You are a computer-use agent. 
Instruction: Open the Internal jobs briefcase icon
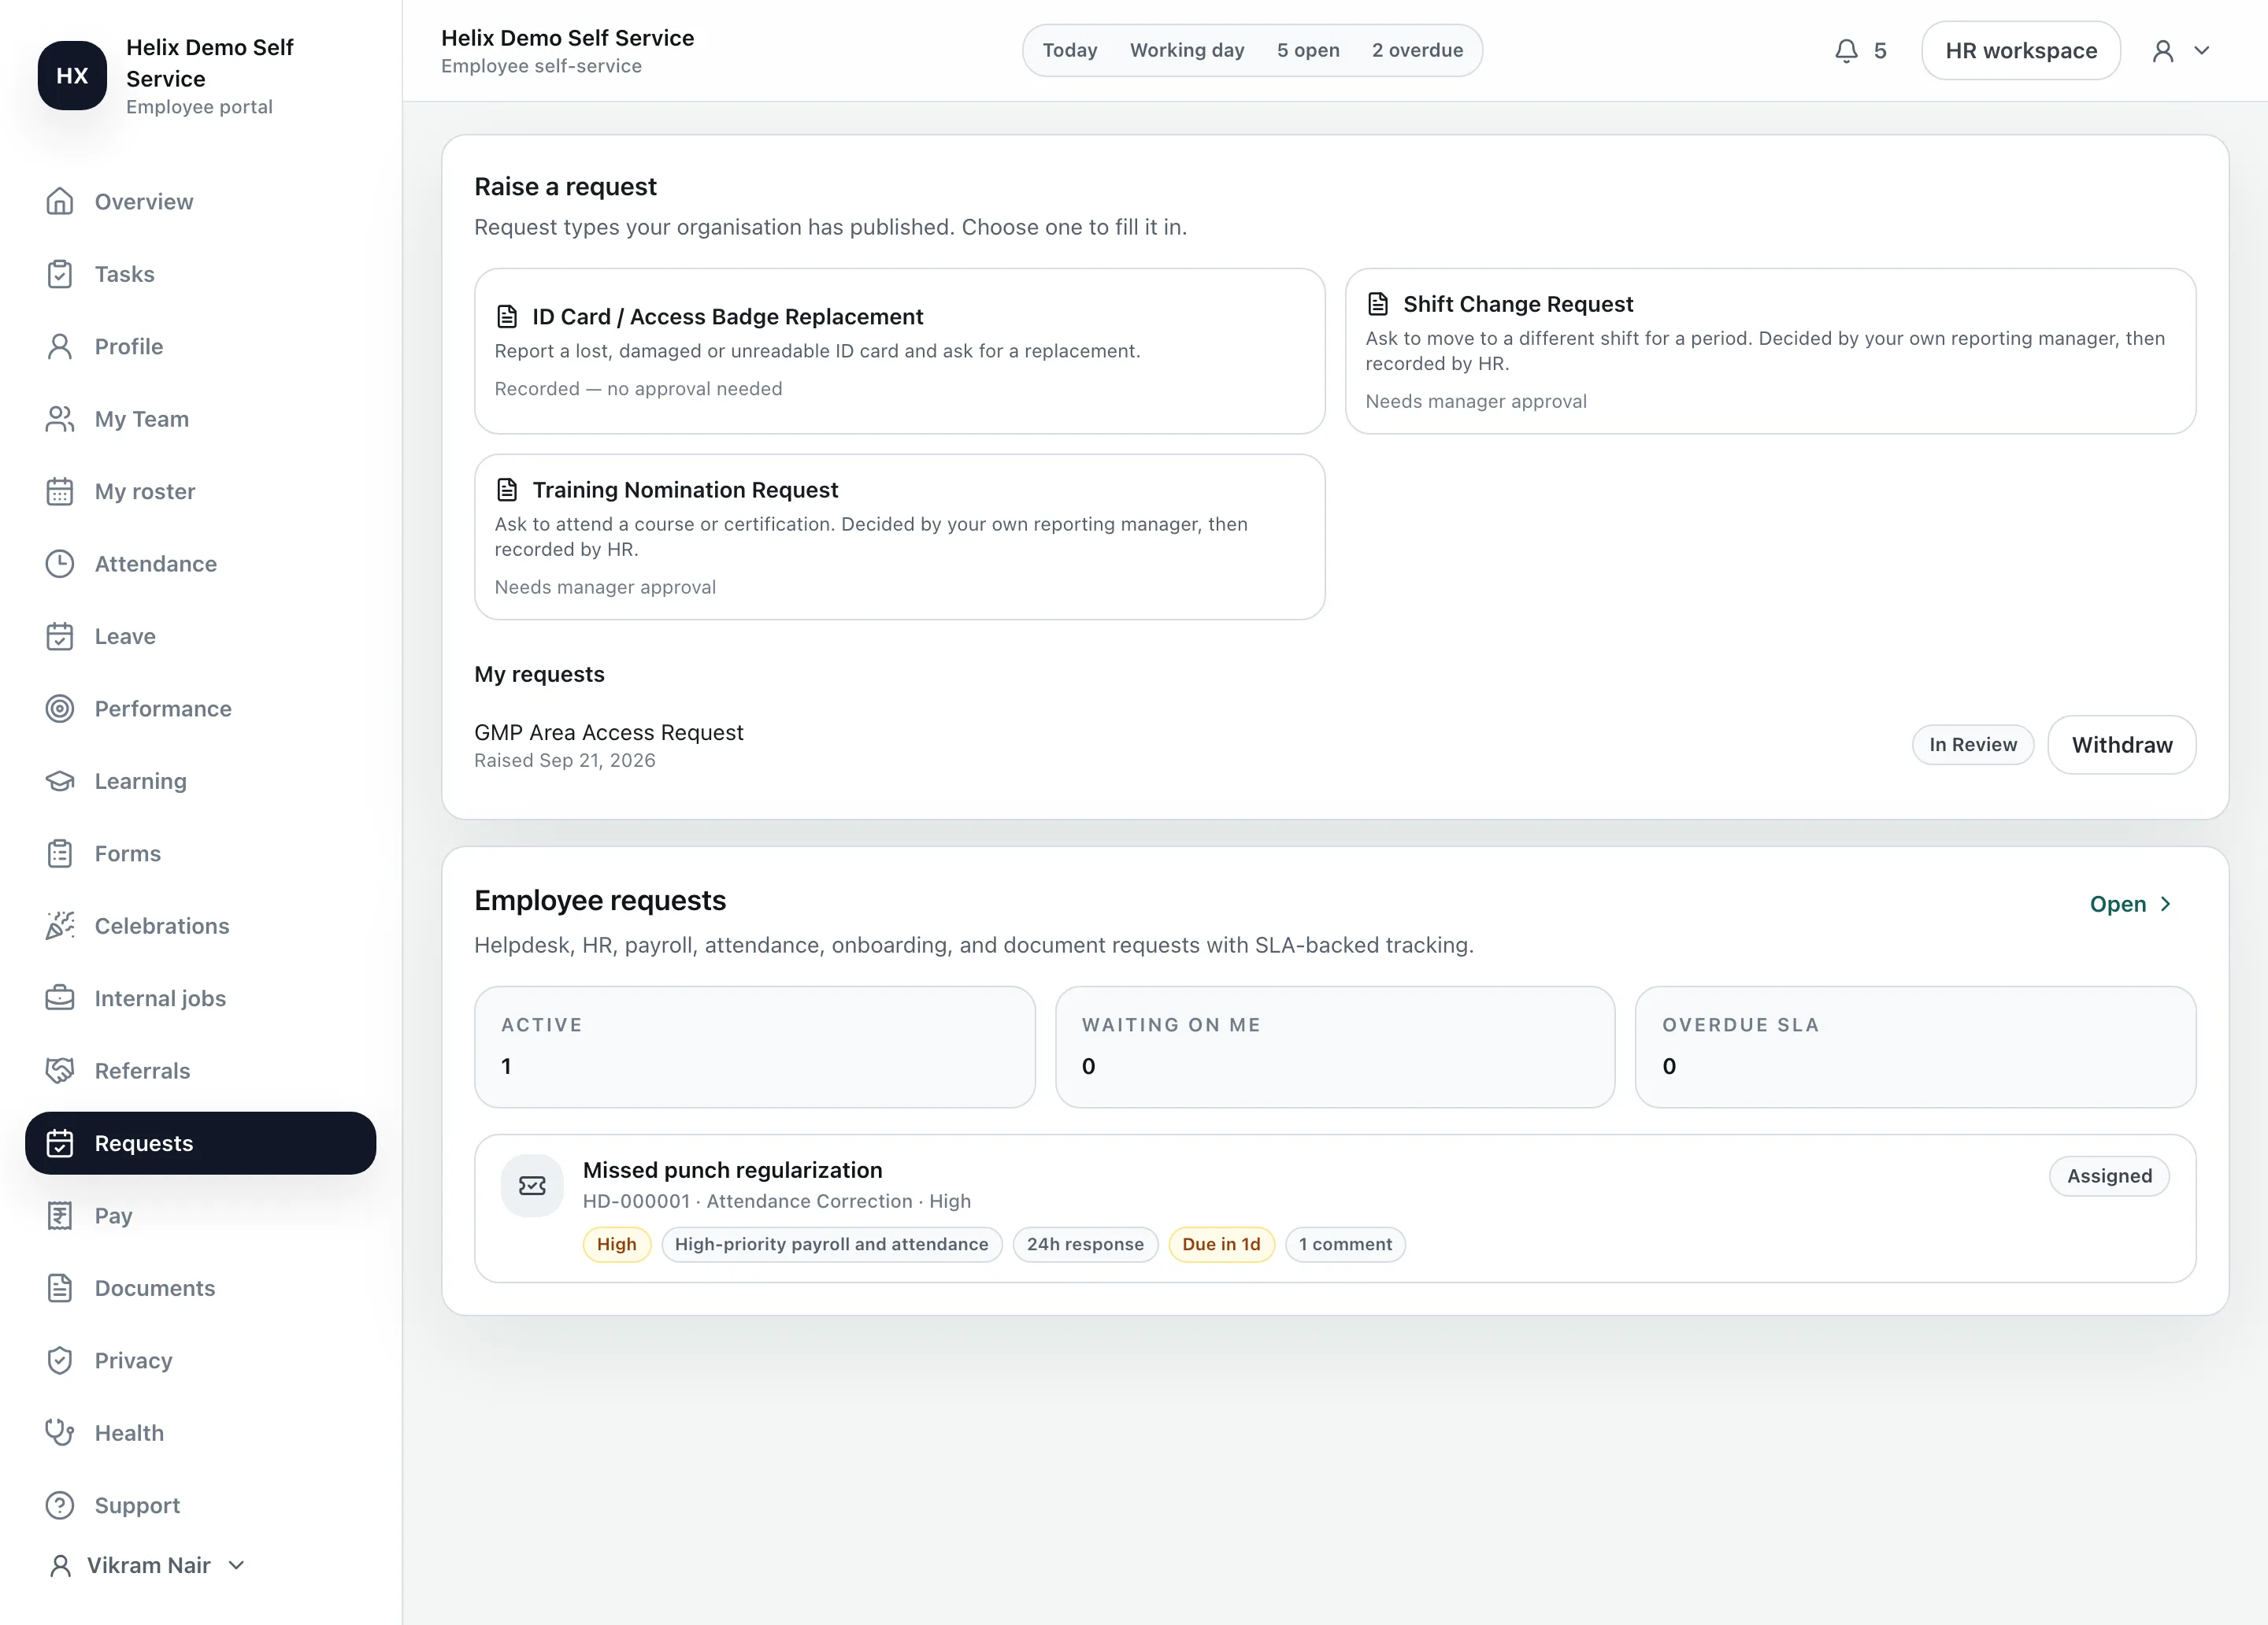(60, 998)
